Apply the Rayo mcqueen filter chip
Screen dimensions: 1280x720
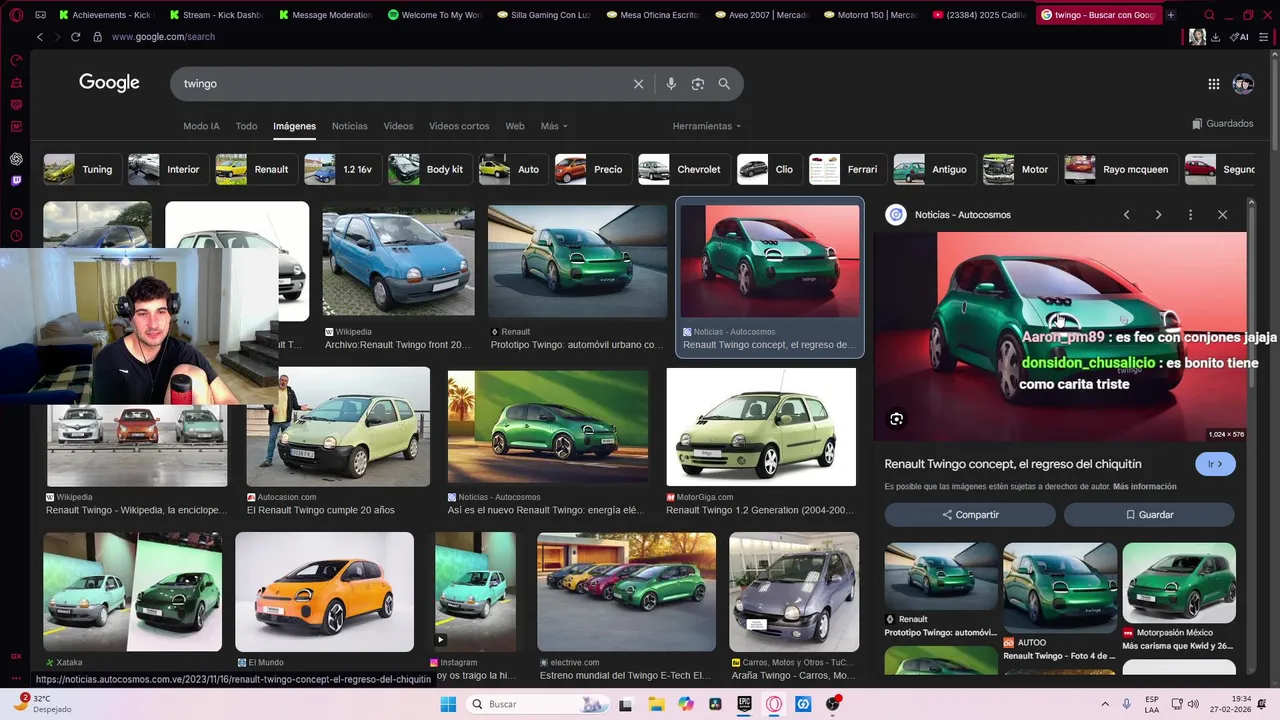(x=1121, y=170)
